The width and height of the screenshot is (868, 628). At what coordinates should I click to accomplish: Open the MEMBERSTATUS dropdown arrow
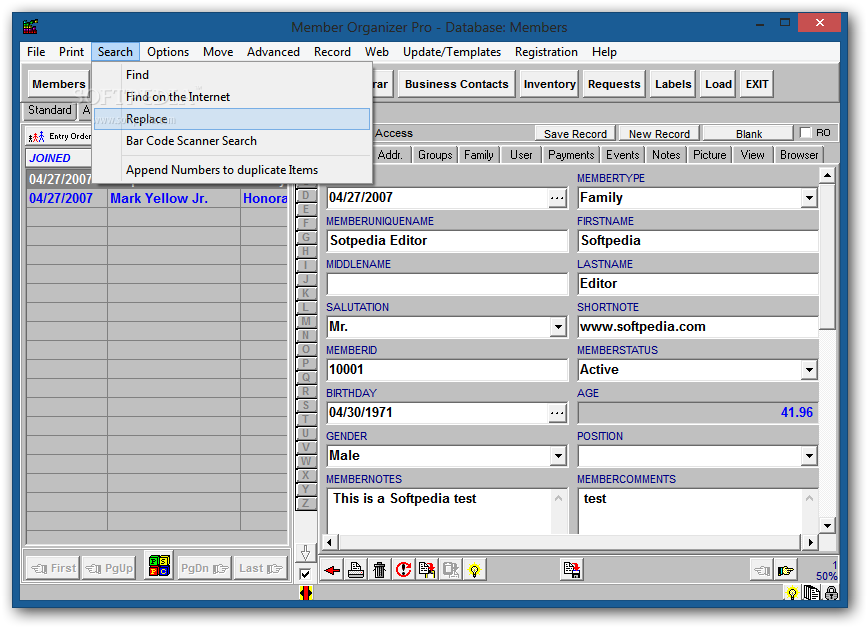pos(809,369)
